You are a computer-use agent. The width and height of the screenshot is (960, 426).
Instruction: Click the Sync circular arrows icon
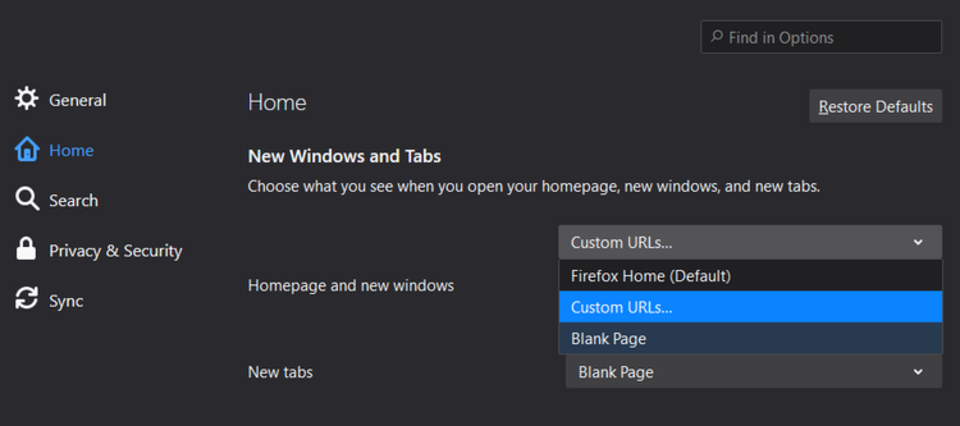click(x=26, y=301)
